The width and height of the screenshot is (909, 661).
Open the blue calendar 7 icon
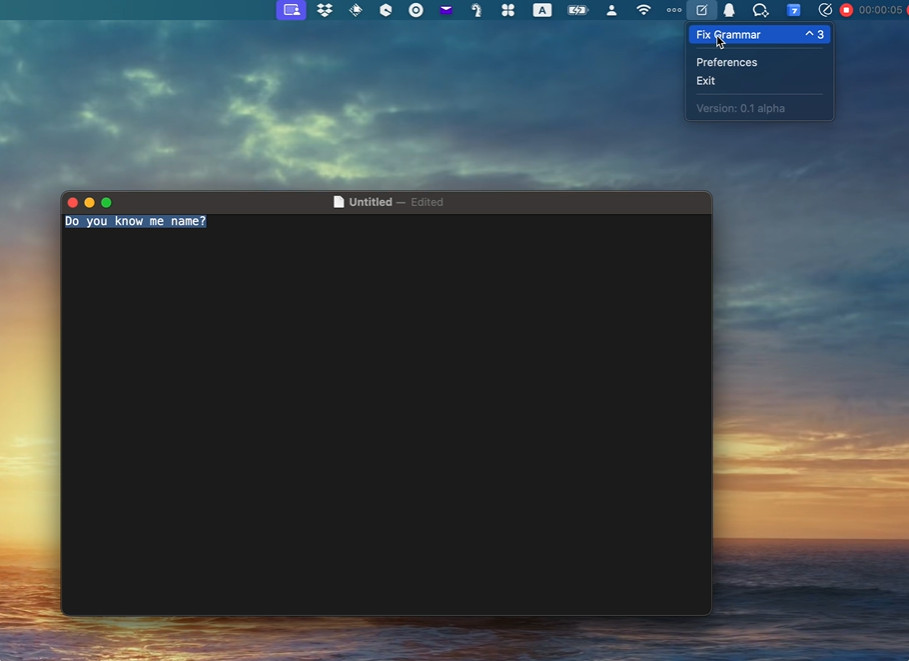[x=793, y=10]
